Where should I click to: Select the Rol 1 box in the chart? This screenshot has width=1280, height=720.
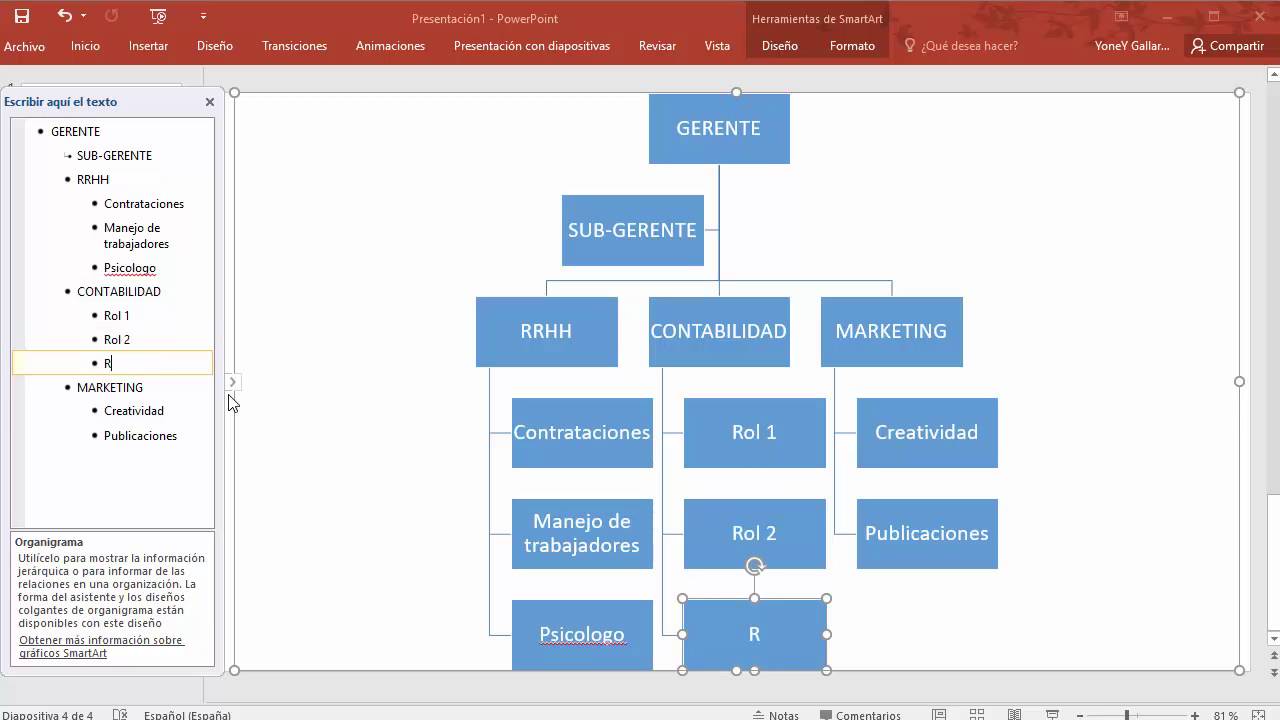[x=754, y=433]
